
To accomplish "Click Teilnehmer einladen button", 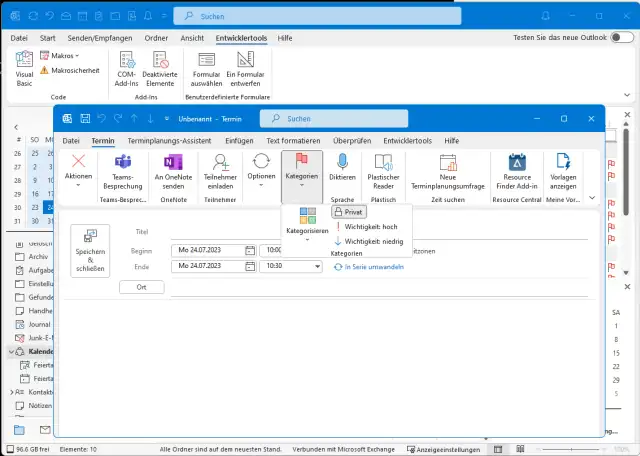I will click(220, 172).
